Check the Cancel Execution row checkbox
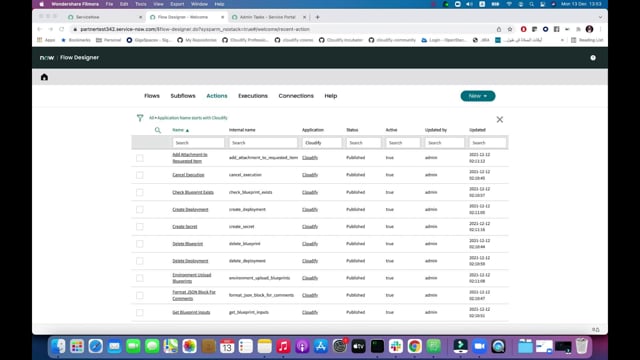 tap(140, 175)
